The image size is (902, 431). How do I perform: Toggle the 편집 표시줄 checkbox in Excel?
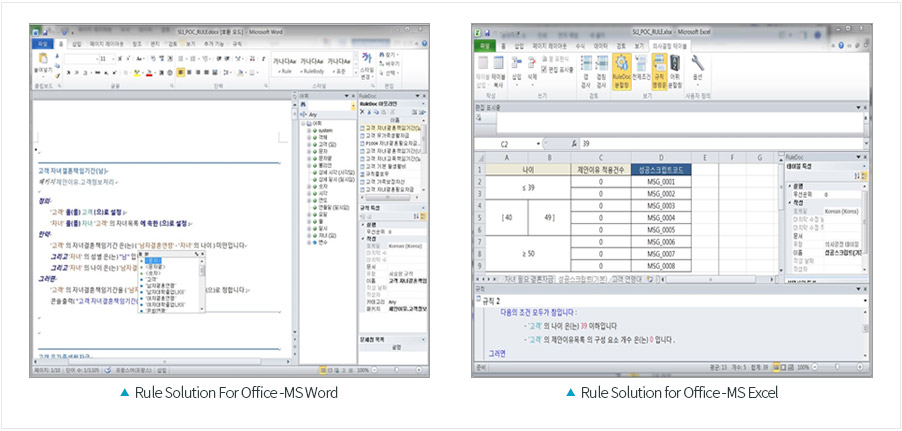click(x=544, y=68)
